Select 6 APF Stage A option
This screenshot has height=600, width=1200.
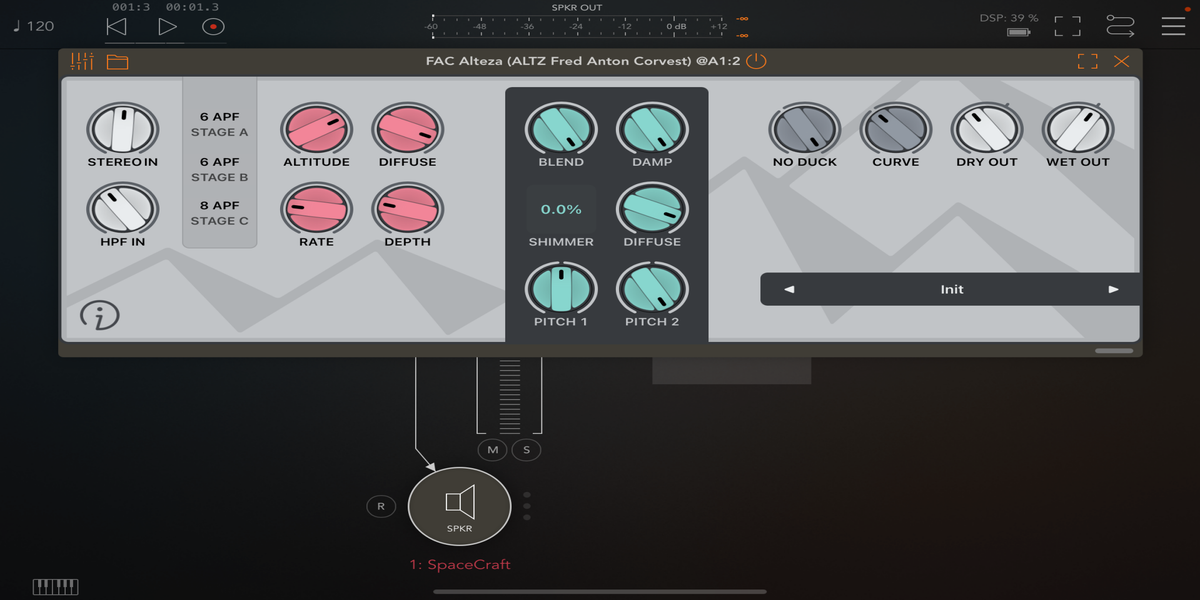pyautogui.click(x=219, y=124)
